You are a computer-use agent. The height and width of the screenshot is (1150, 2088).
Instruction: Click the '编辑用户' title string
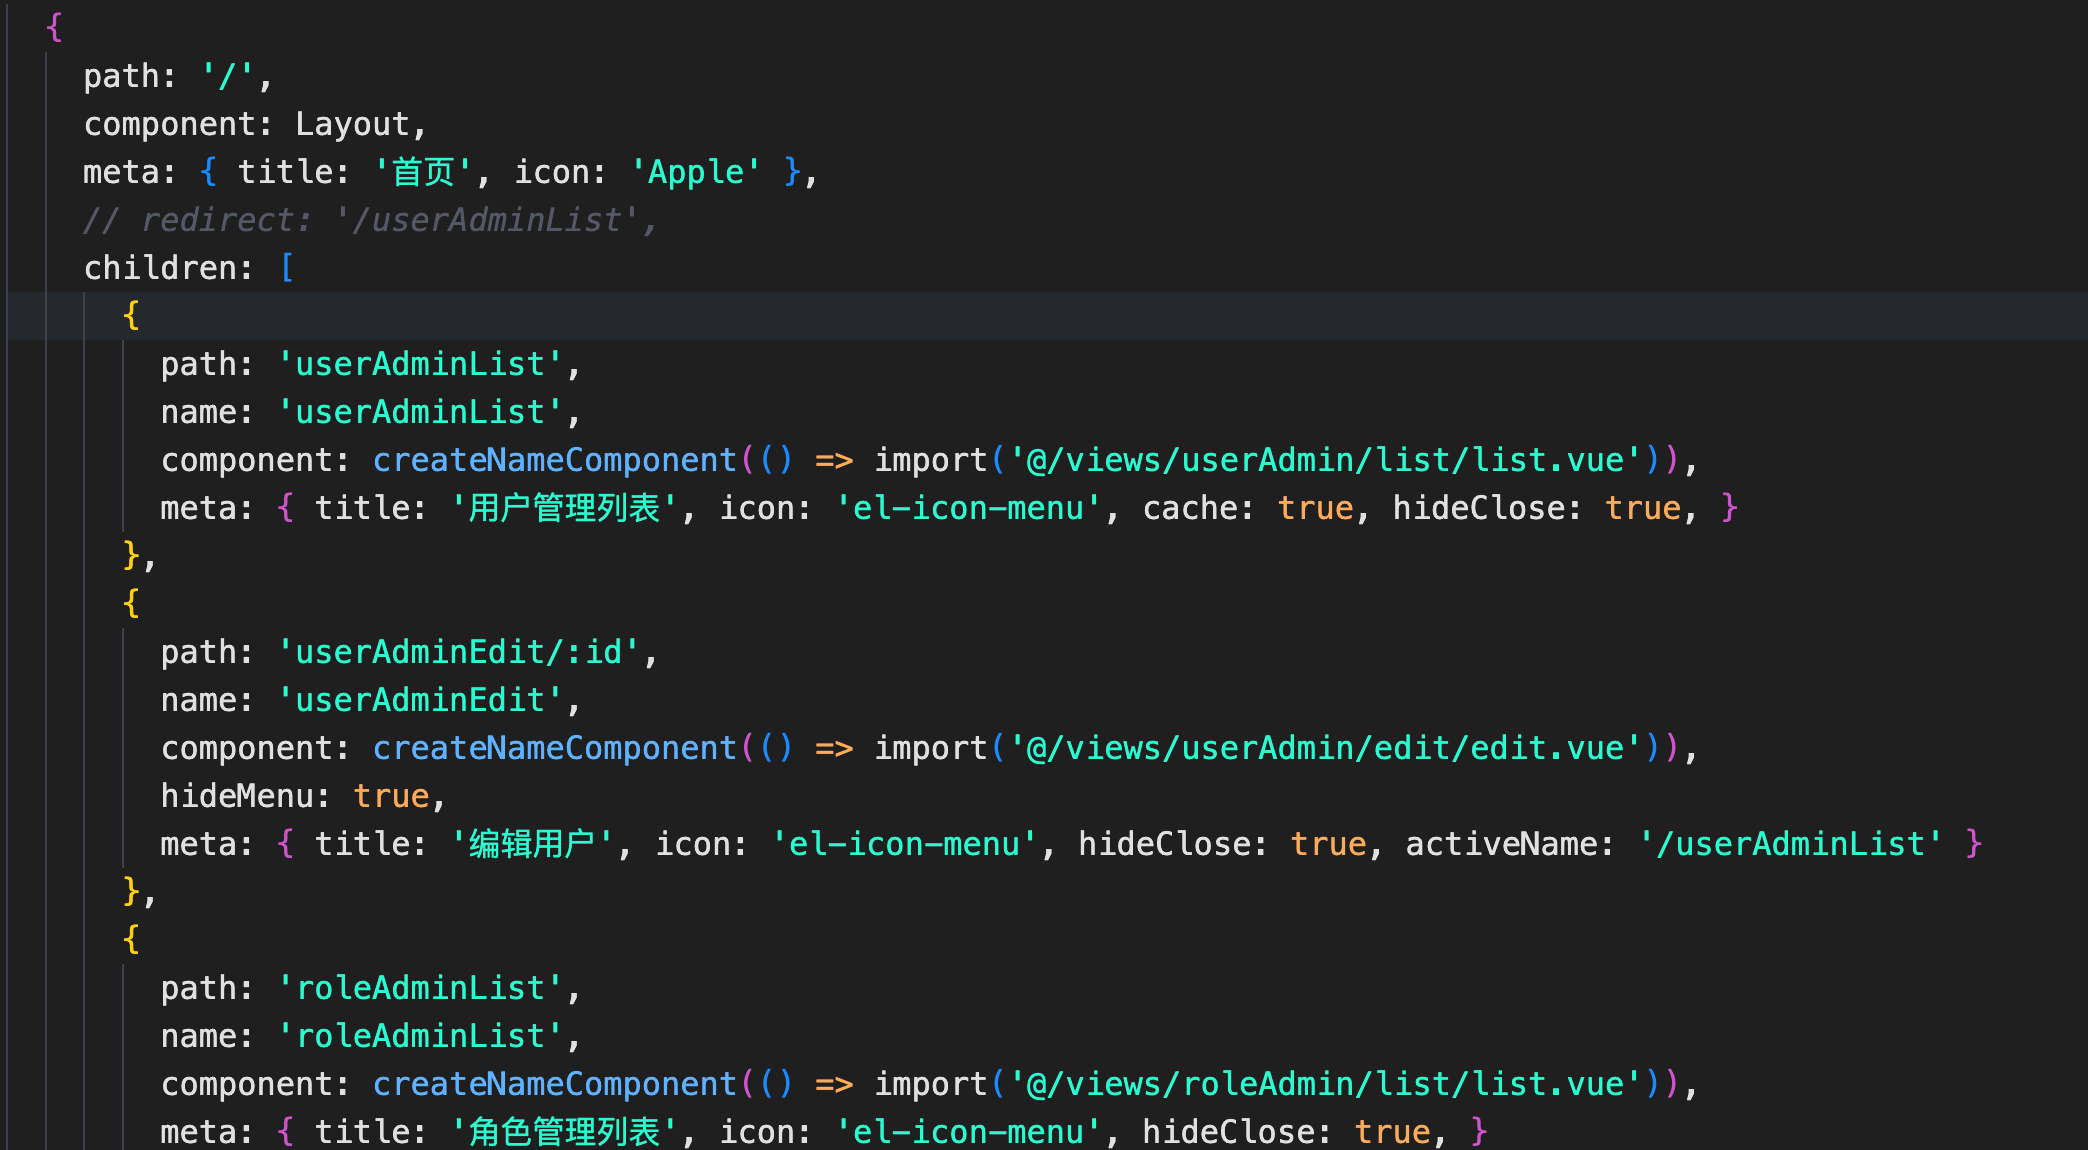(532, 844)
